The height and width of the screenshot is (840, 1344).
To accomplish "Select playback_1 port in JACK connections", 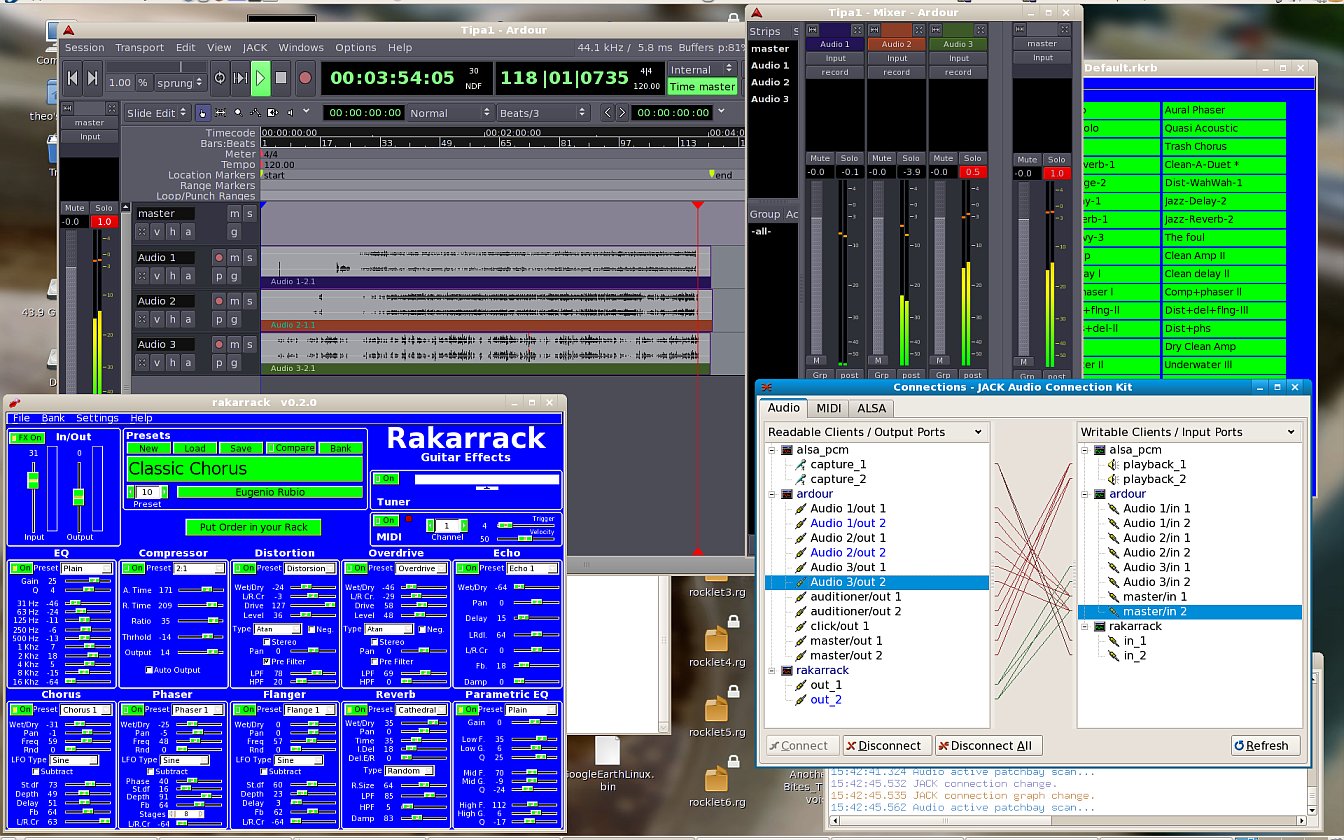I will 1154,464.
